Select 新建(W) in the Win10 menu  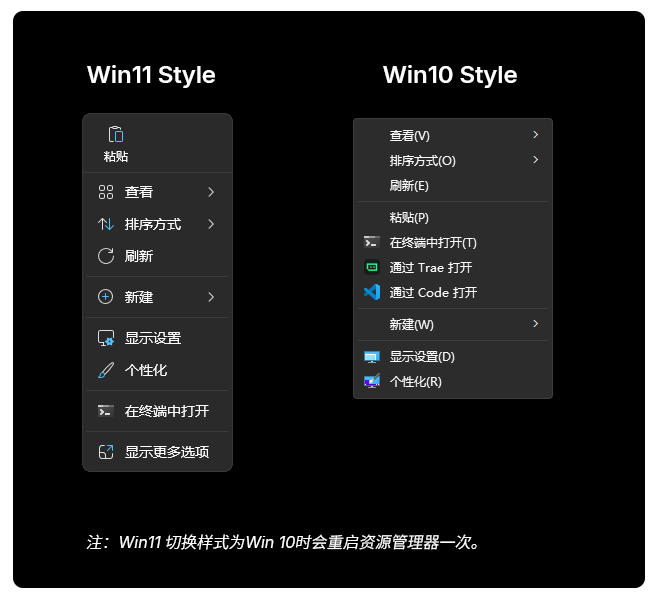coord(453,324)
